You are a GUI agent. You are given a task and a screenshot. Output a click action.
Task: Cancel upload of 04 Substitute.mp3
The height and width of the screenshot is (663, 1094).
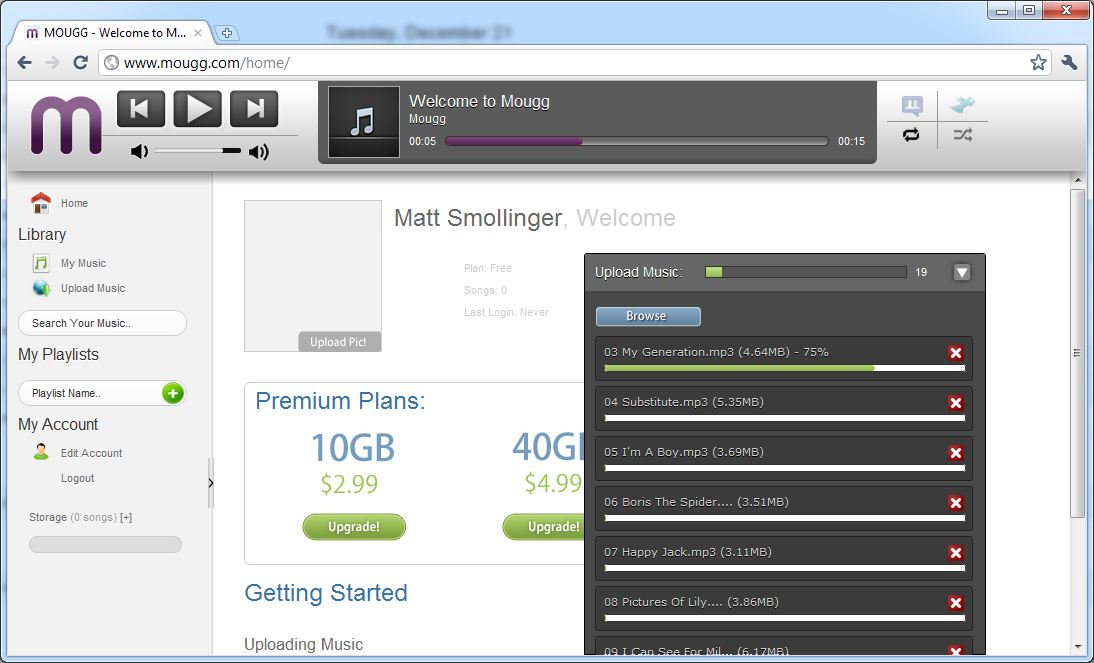(x=956, y=403)
